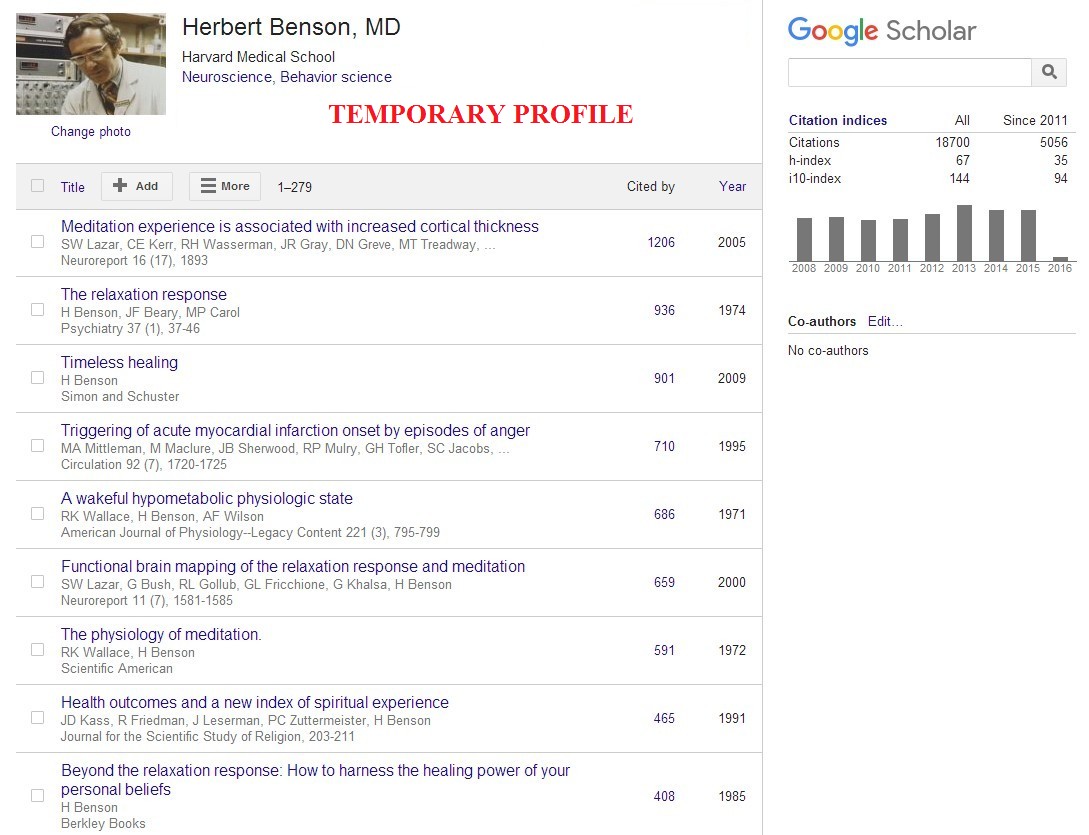Click the Citation indices heading link
Viewport: 1089px width, 835px height.
[838, 120]
